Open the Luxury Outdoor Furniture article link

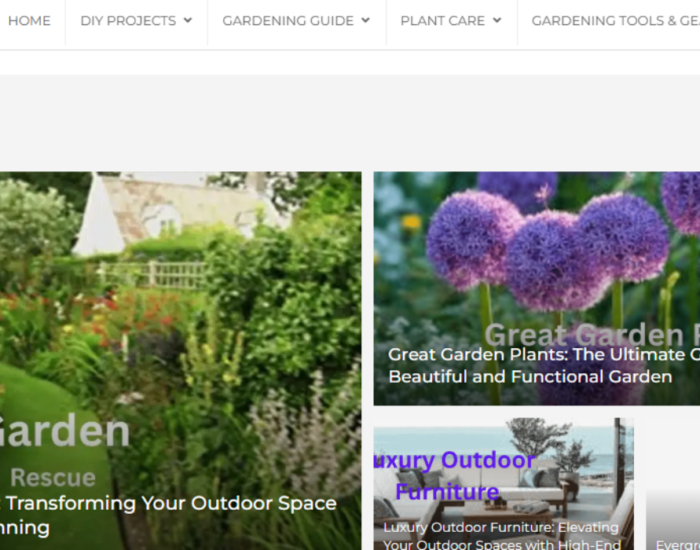501,536
